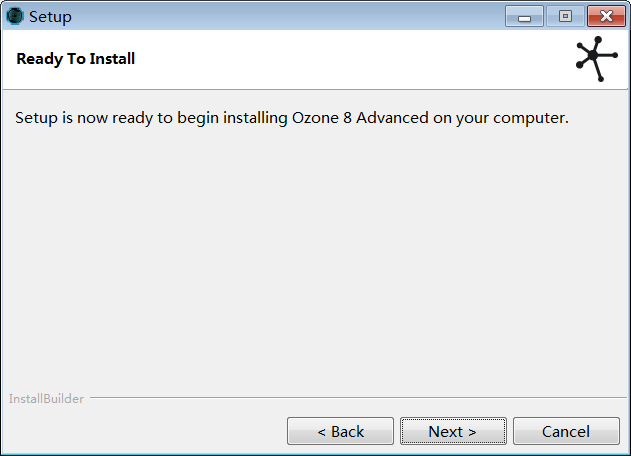Image resolution: width=631 pixels, height=456 pixels.
Task: Click the "Setup" title bar text
Action: pyautogui.click(x=50, y=17)
